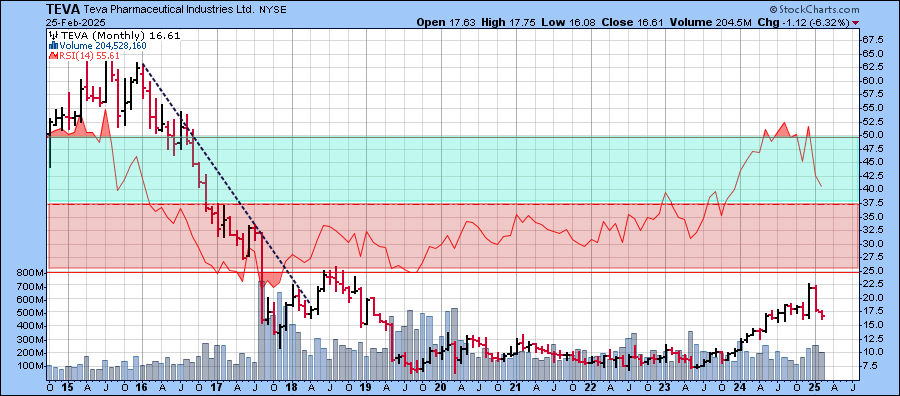Click the 23 year label on the time axis
This screenshot has height=396, width=900.
[x=665, y=388]
